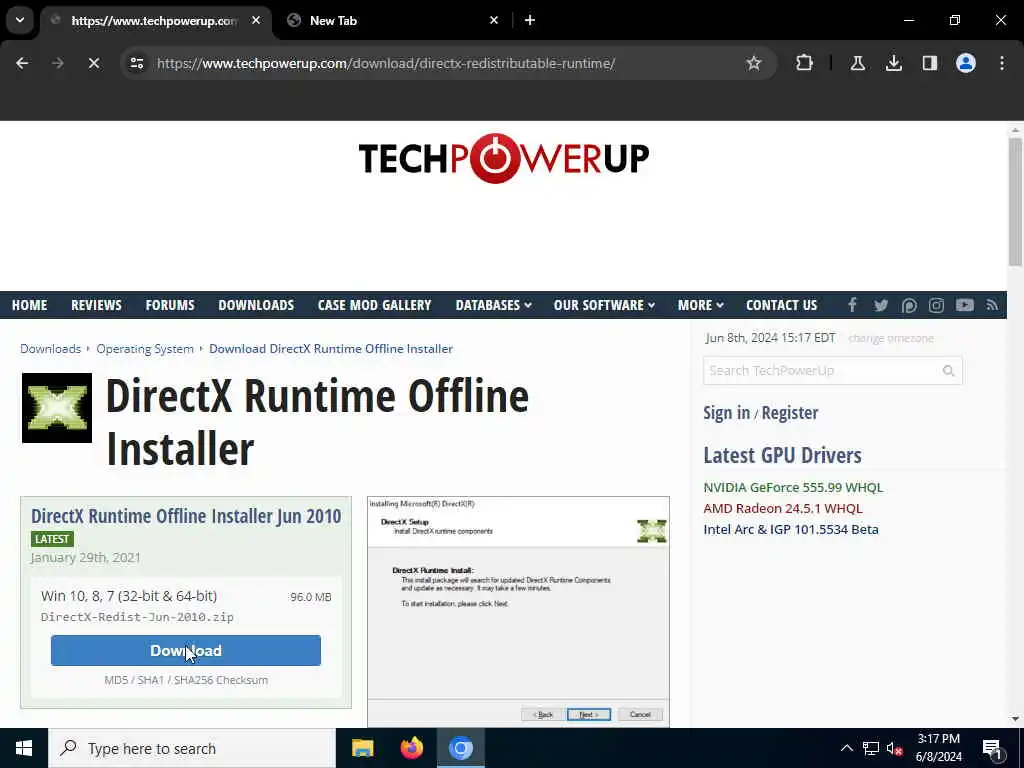Open NVIDIA GeForce 555.99 WHQL driver link
1024x768 pixels.
point(793,487)
